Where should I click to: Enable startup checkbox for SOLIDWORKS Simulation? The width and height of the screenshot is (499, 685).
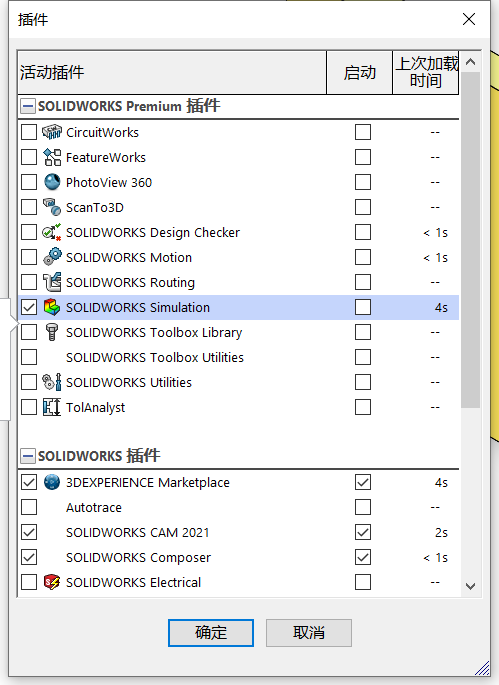363,307
